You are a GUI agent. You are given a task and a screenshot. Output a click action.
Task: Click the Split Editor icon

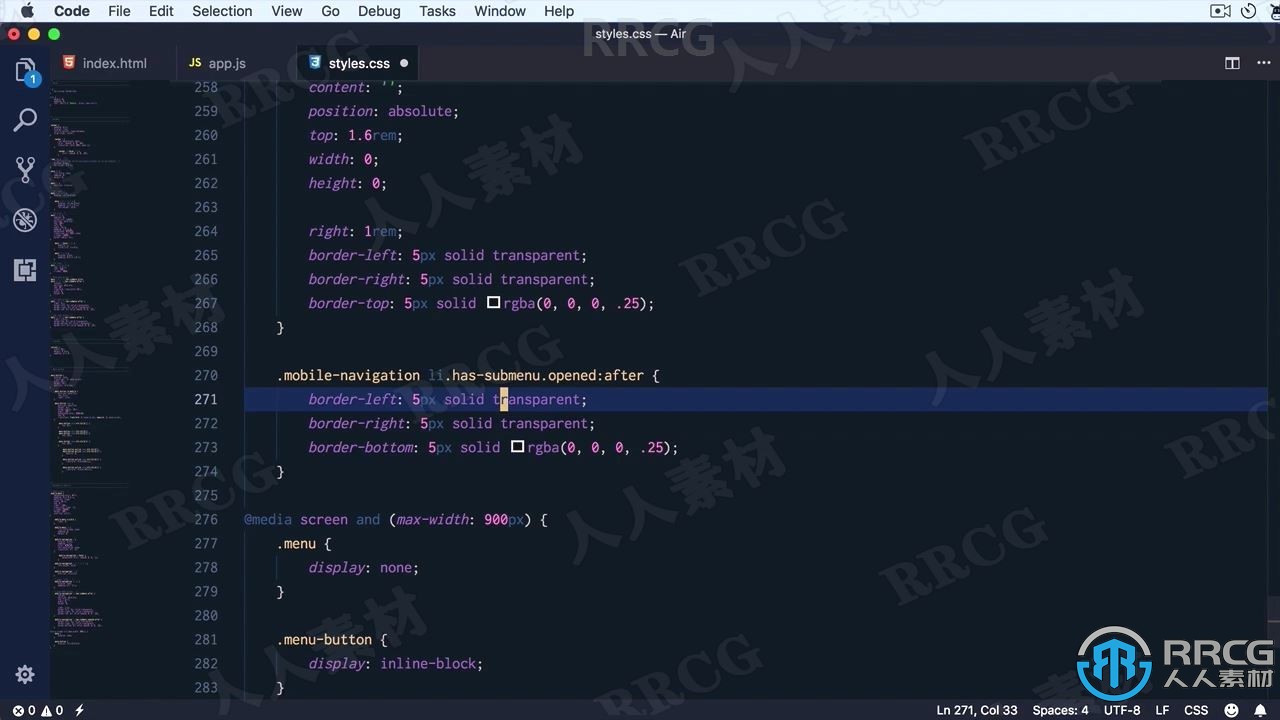(1233, 63)
